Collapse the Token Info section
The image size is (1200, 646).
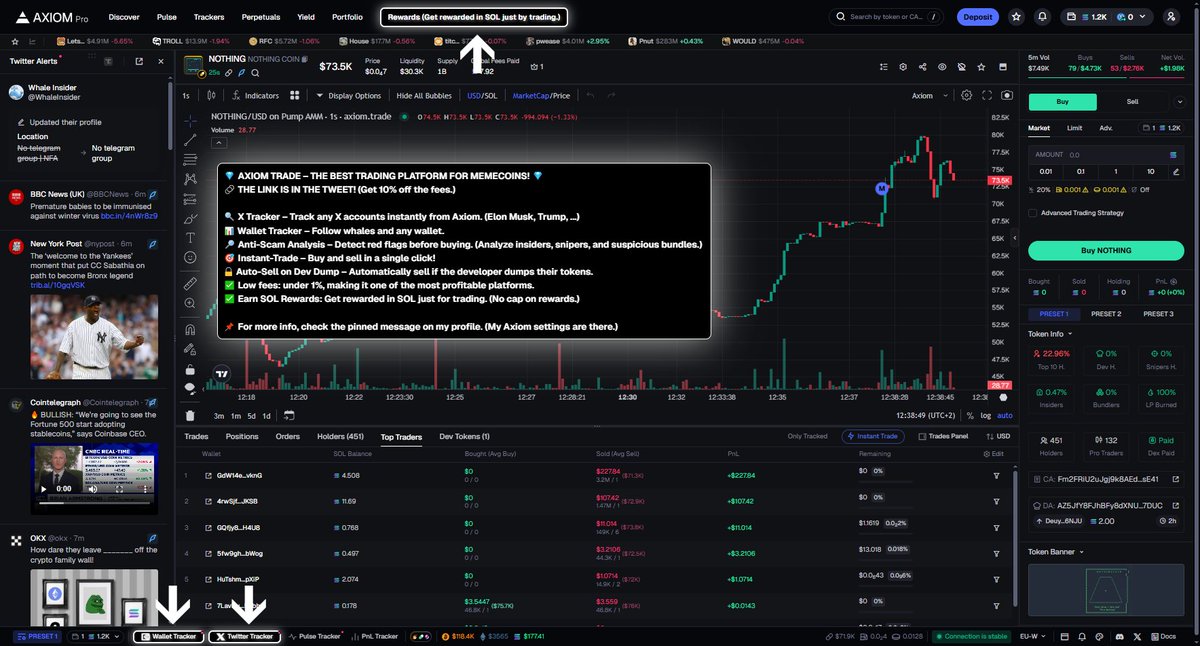(1050, 334)
